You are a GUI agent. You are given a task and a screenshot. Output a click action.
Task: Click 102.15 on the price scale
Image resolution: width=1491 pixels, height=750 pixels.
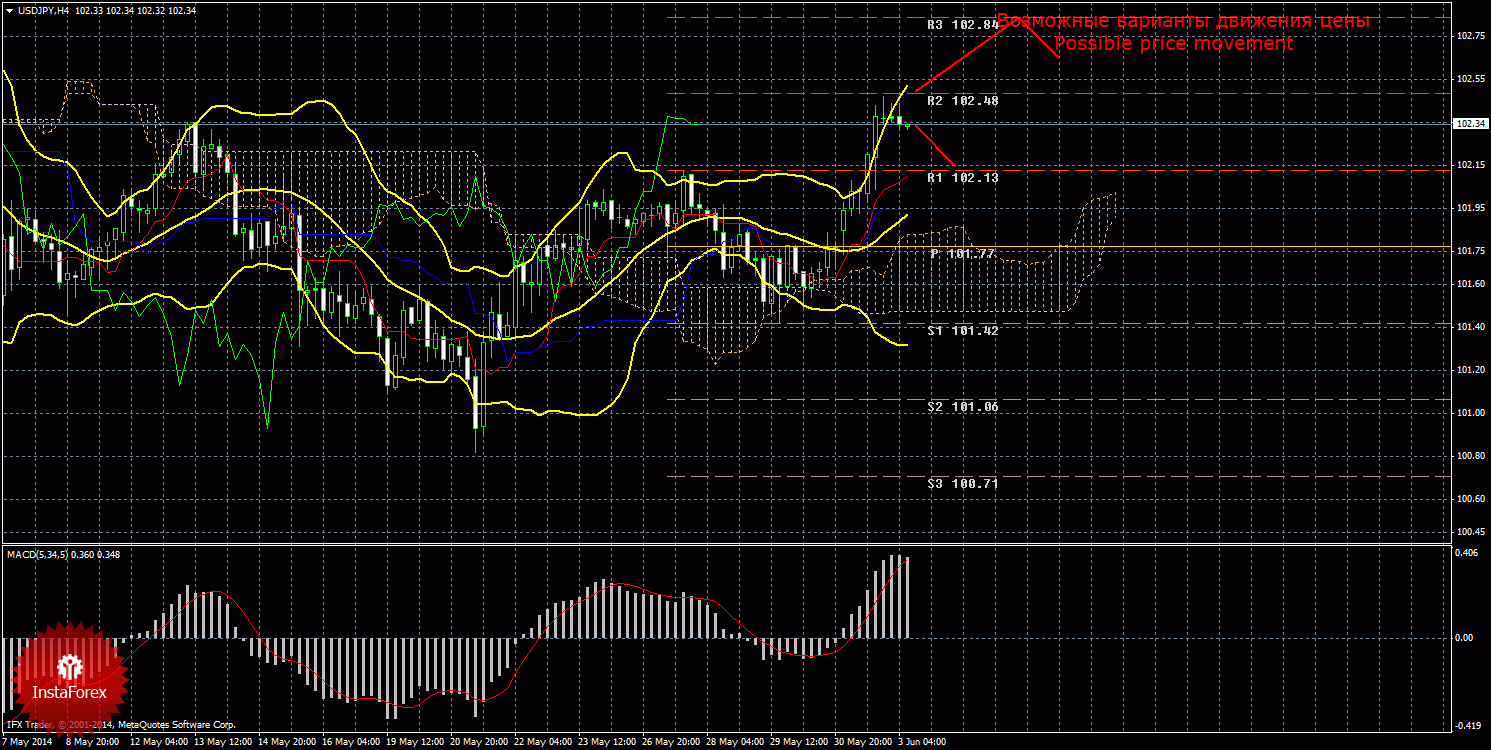click(x=1470, y=164)
